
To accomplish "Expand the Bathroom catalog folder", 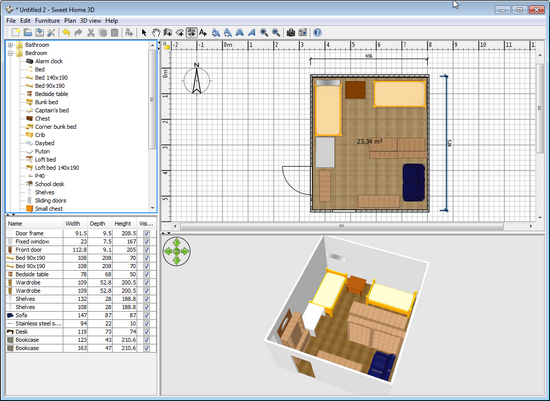I will coord(11,45).
